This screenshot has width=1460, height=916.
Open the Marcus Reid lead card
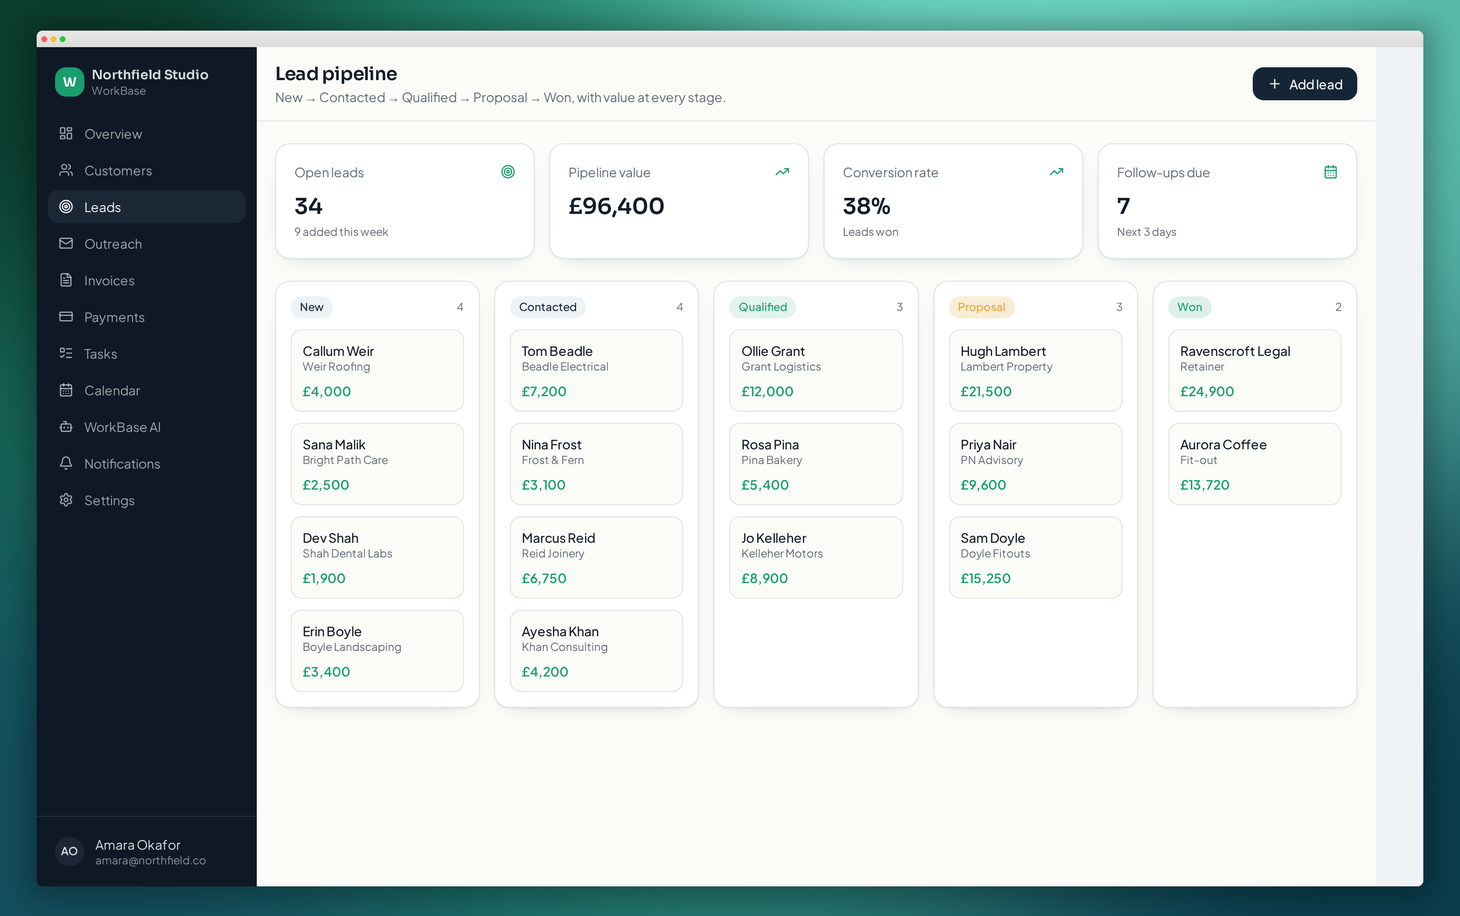pyautogui.click(x=596, y=557)
